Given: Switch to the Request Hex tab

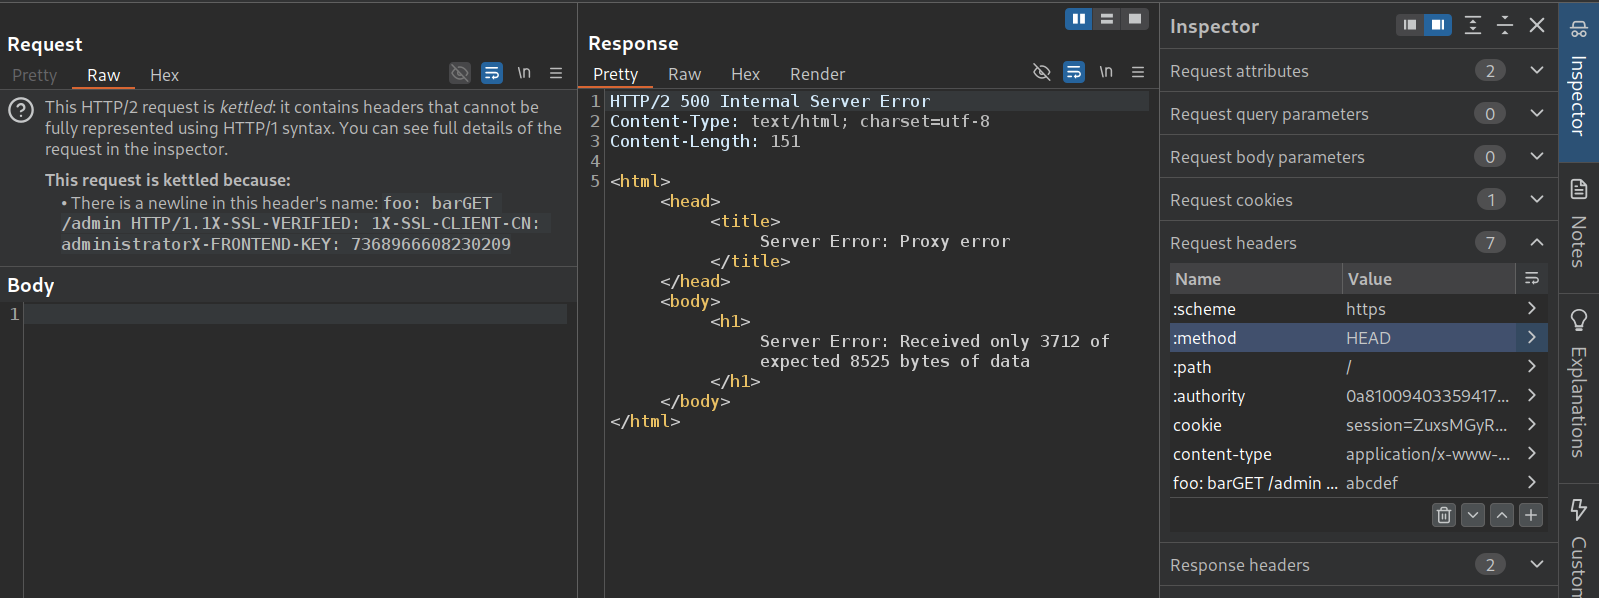Looking at the screenshot, I should 164,75.
